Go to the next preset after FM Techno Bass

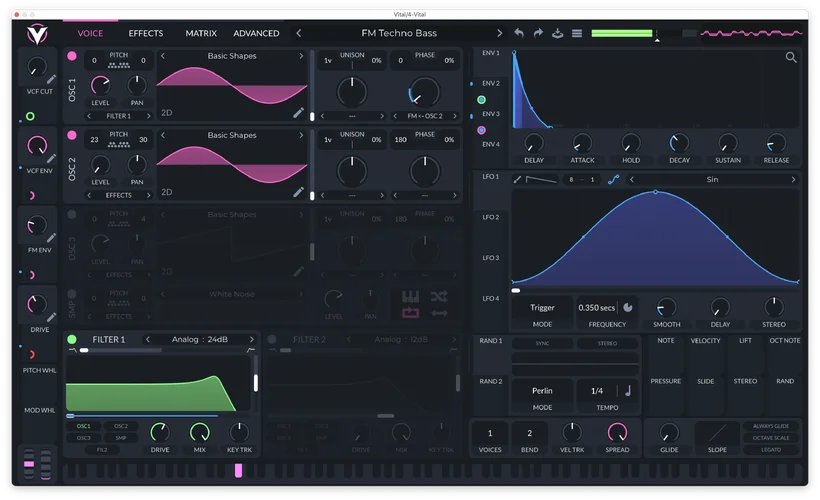(500, 33)
